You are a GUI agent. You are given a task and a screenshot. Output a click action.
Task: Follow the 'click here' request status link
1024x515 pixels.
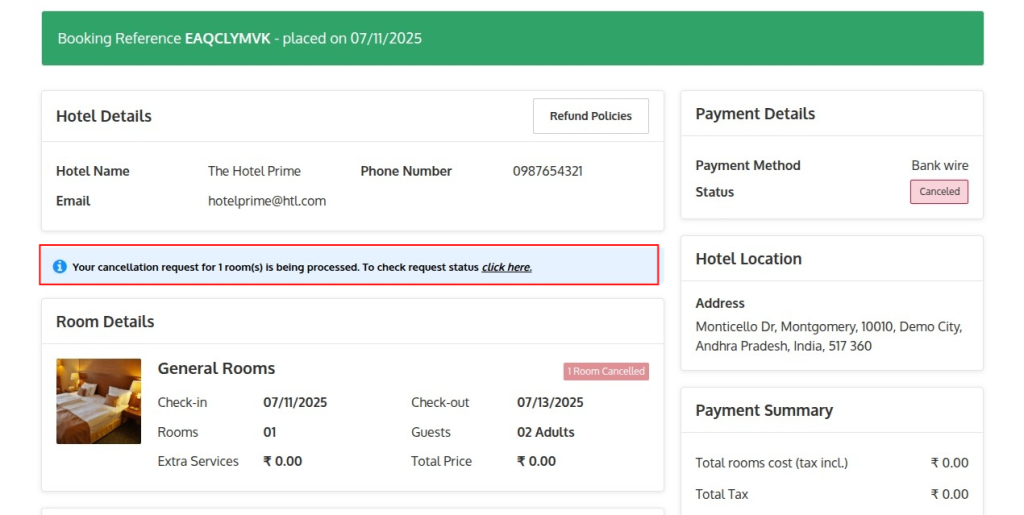coord(507,267)
